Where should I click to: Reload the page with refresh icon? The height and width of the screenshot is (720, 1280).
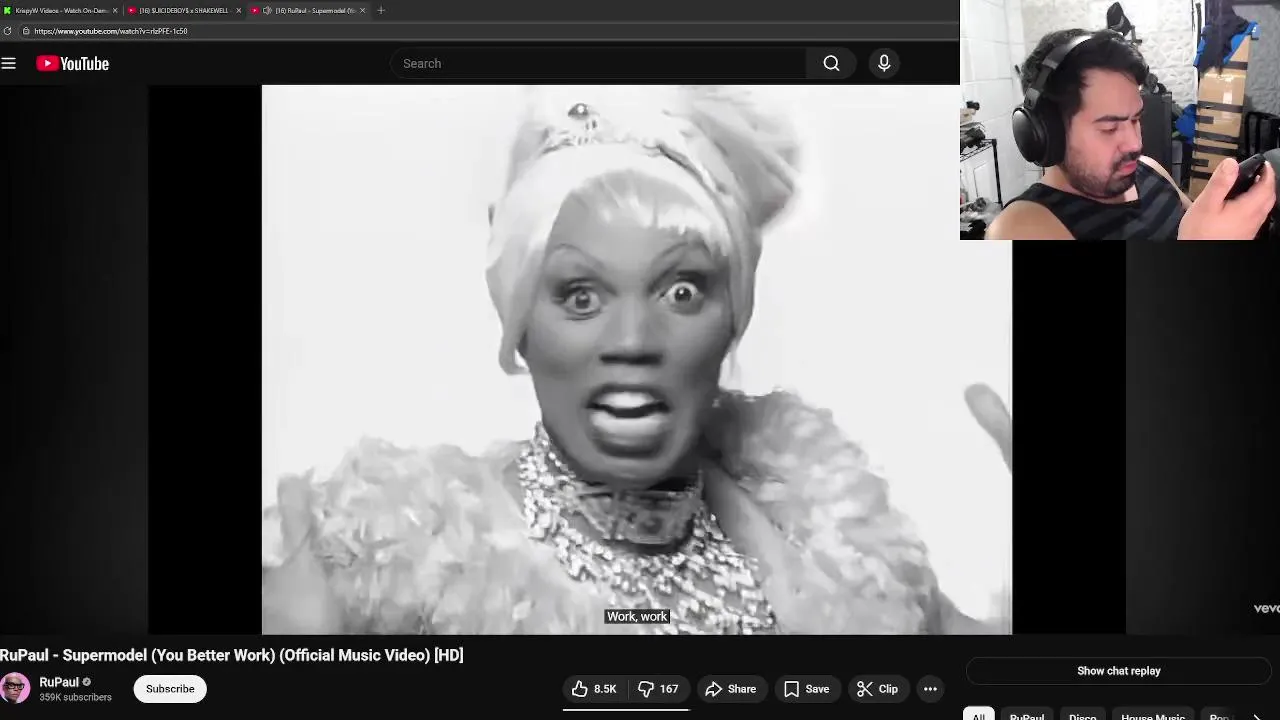[x=8, y=31]
